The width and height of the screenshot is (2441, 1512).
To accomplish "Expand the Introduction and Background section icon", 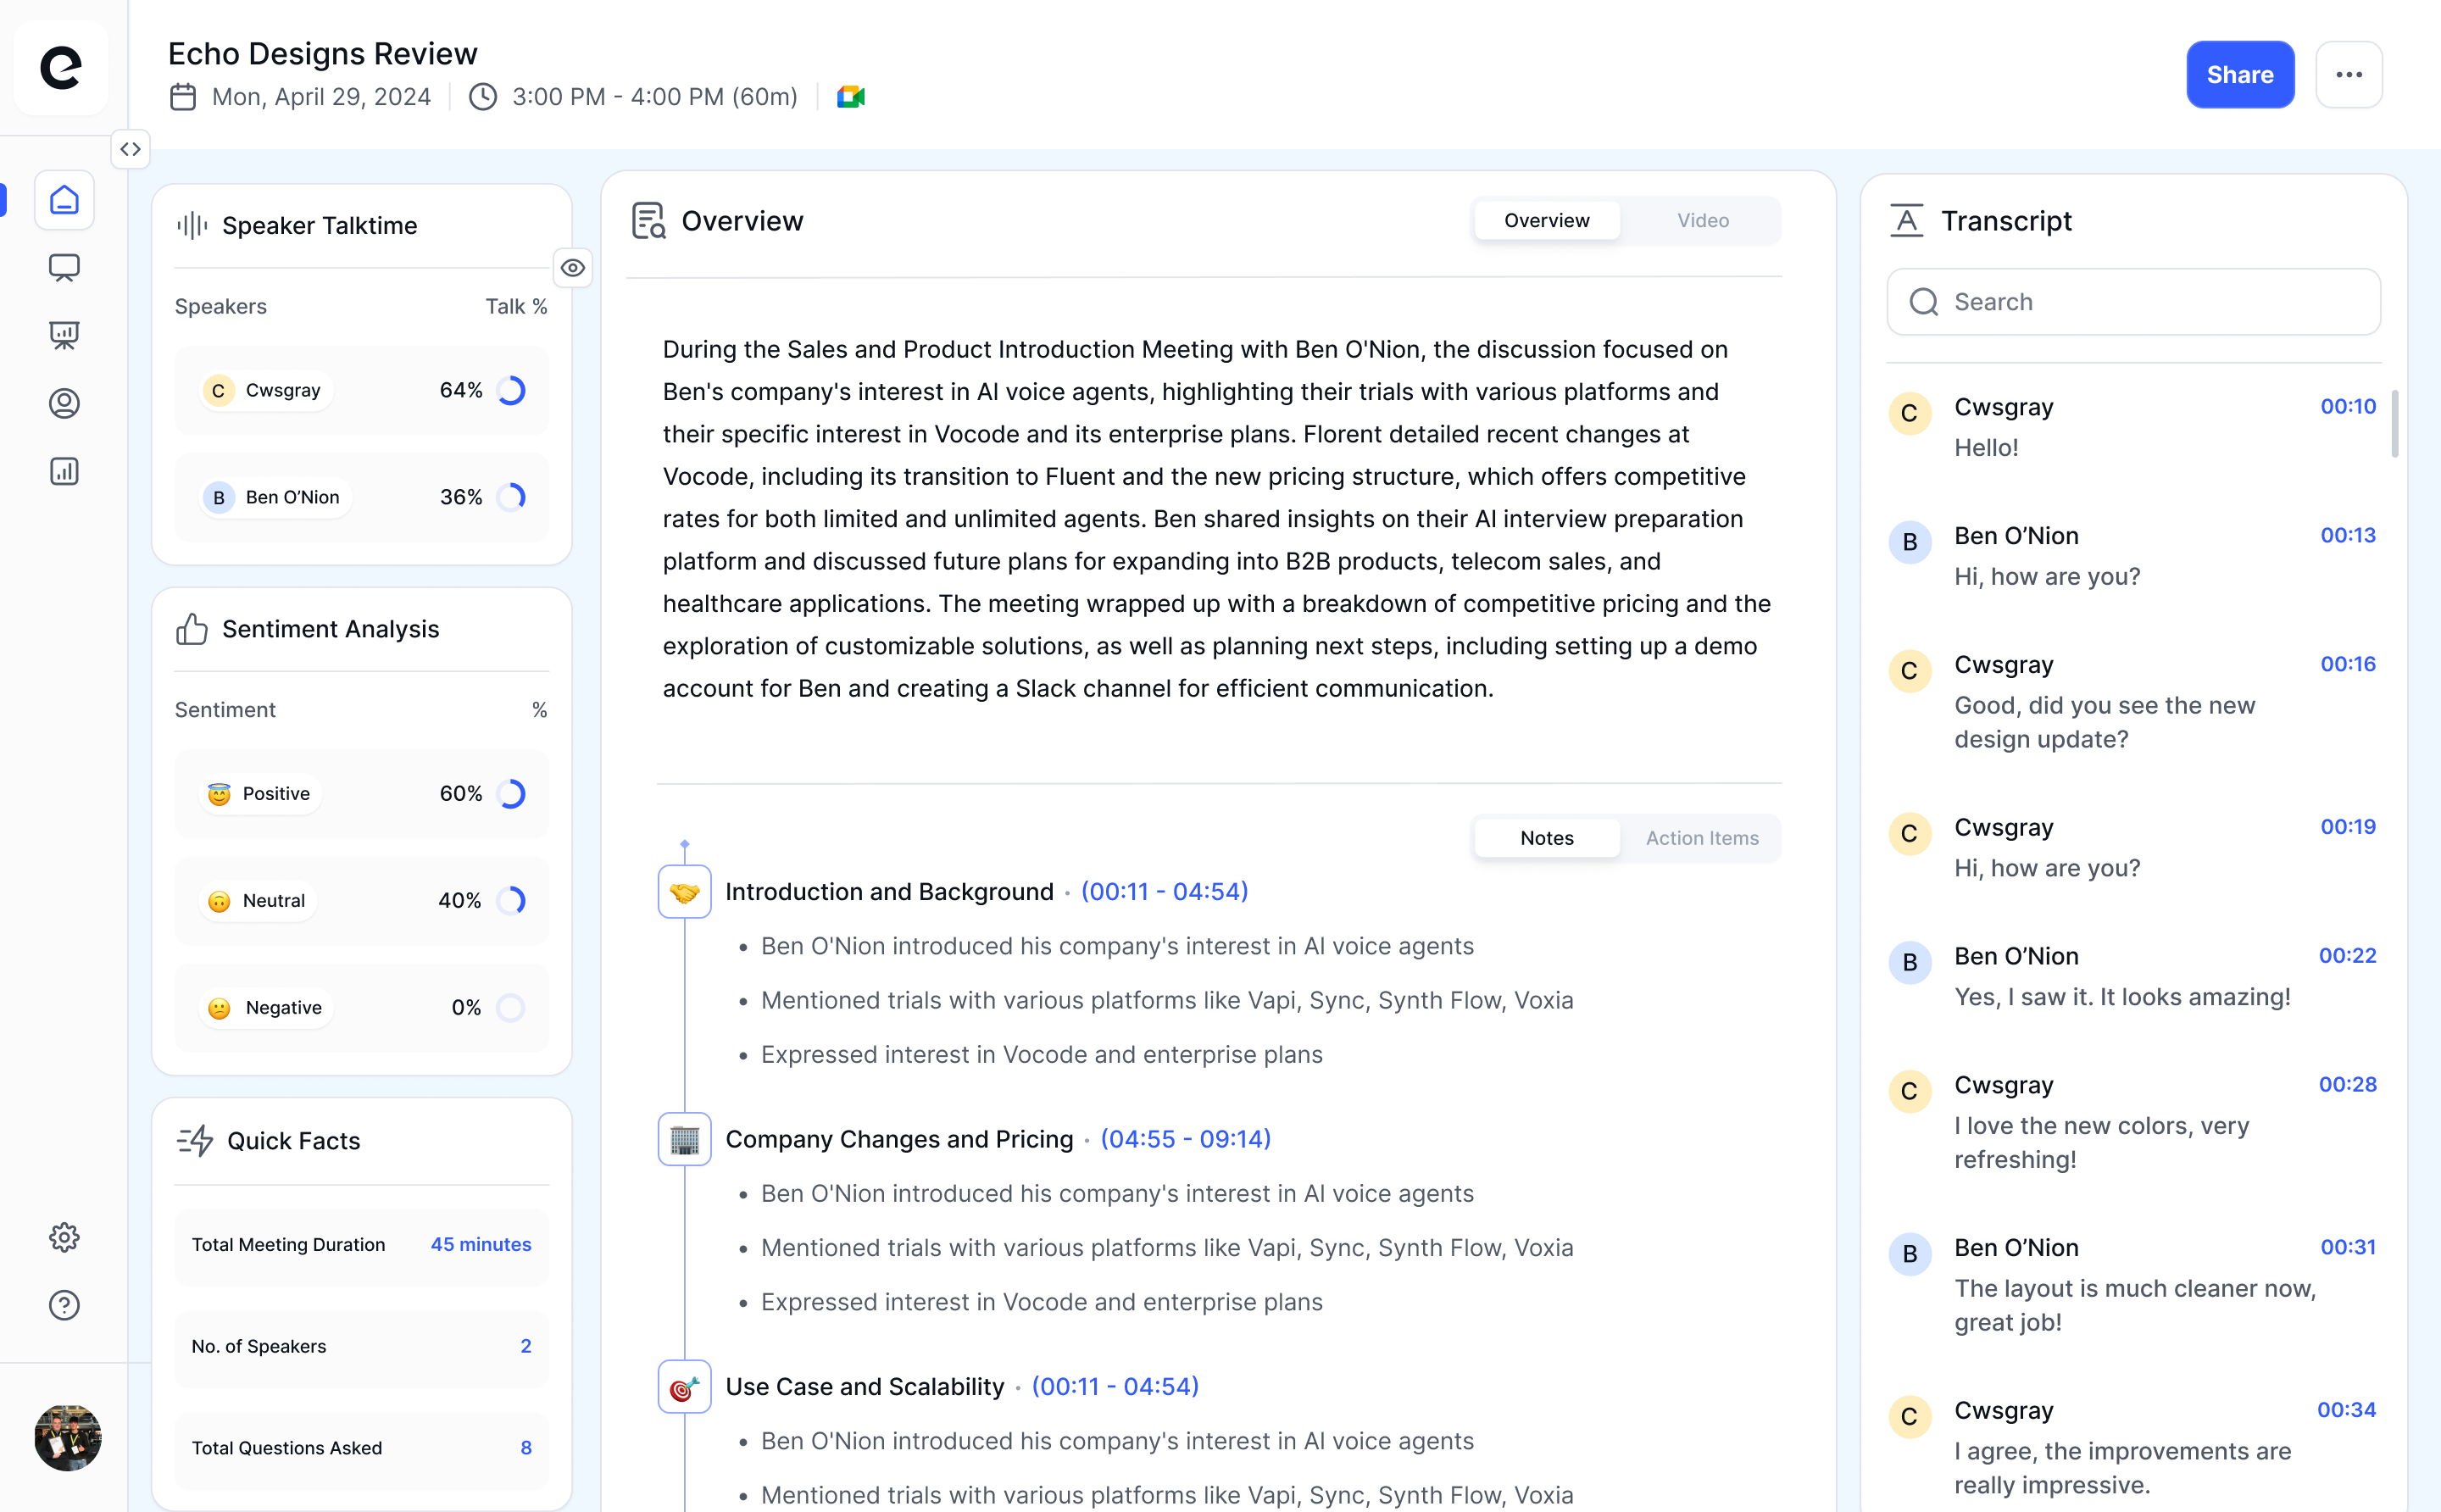I will pyautogui.click(x=684, y=891).
